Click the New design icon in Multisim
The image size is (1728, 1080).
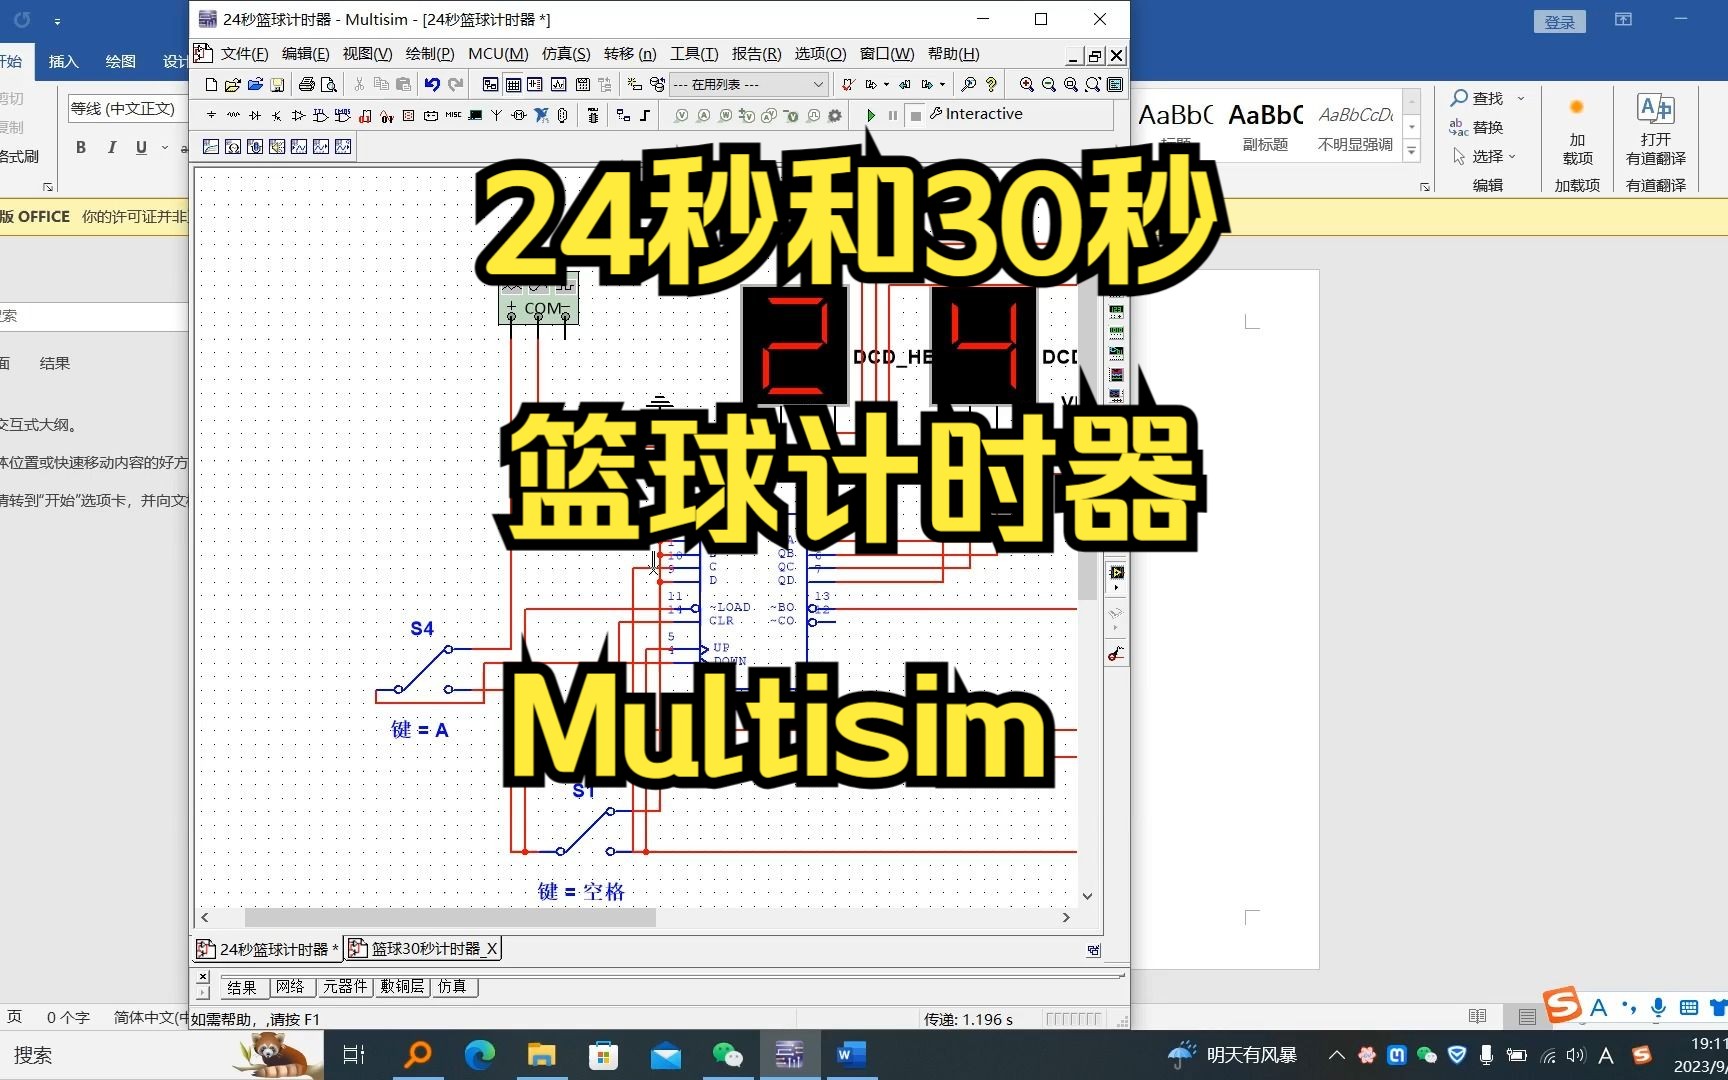(x=211, y=85)
